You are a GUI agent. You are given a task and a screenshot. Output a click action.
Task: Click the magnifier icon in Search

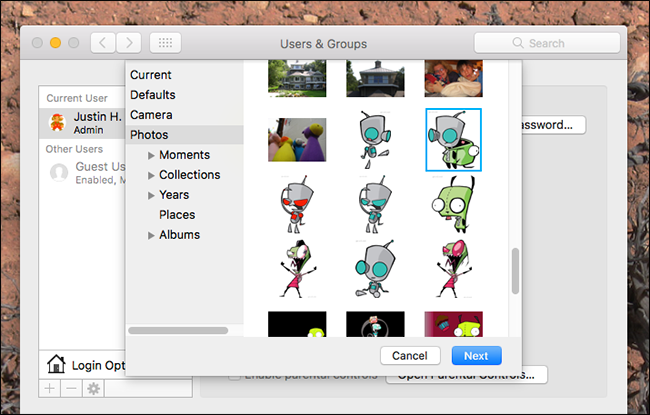coord(518,43)
